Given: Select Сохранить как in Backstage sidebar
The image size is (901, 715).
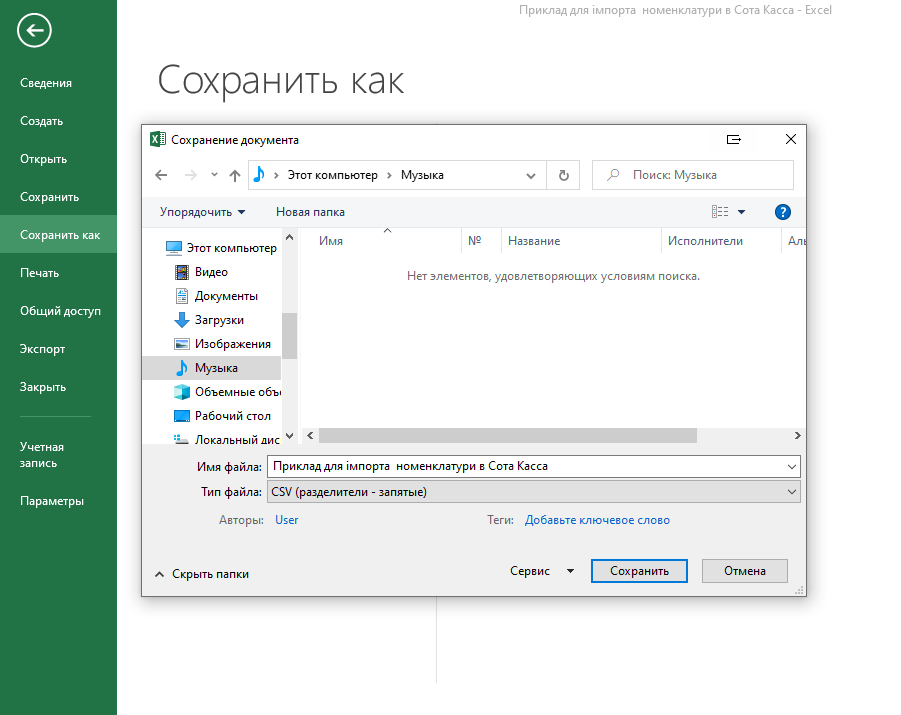Looking at the screenshot, I should (x=58, y=235).
